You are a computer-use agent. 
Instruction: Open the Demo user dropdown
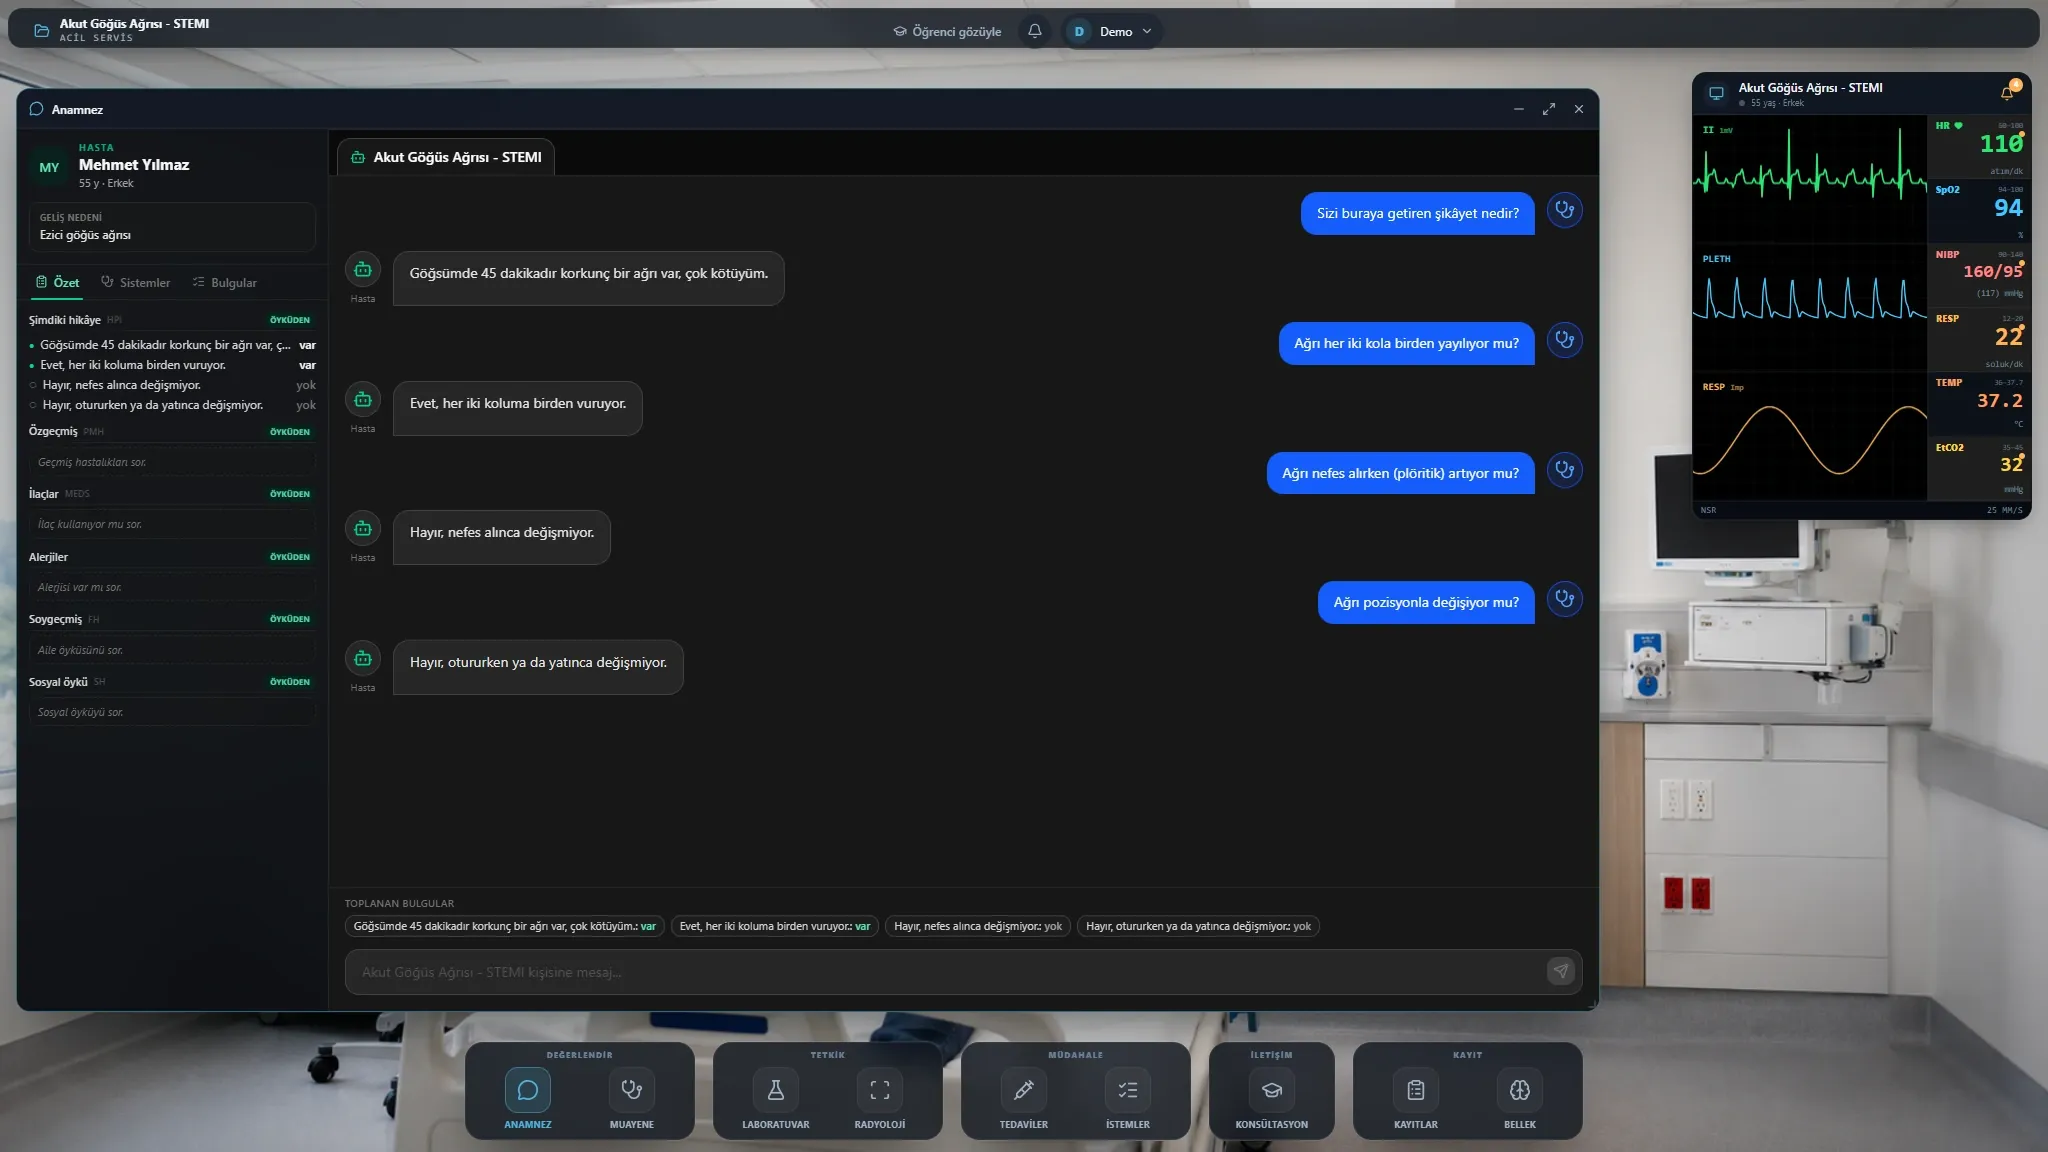pyautogui.click(x=1113, y=31)
